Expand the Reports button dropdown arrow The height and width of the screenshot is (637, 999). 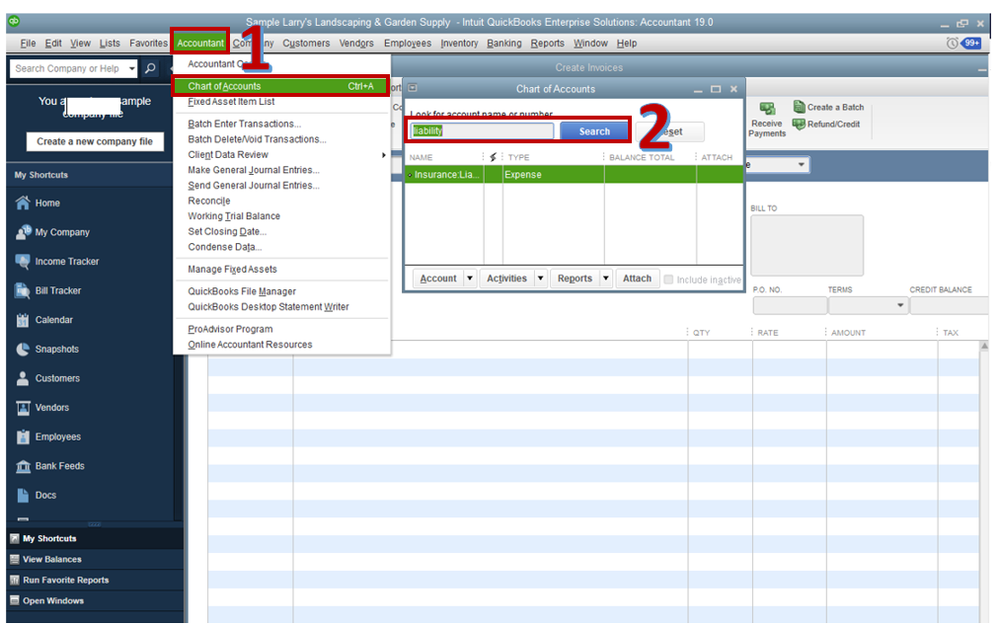pyautogui.click(x=606, y=278)
